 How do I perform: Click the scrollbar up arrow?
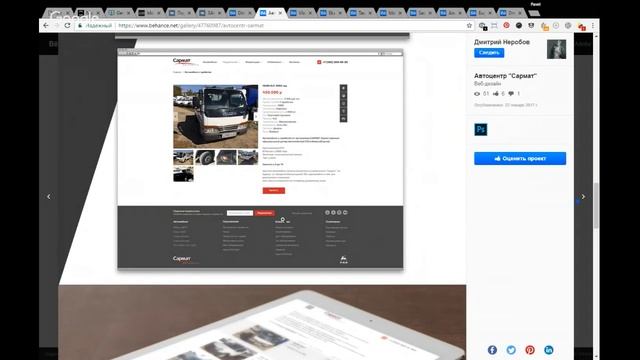point(596,36)
